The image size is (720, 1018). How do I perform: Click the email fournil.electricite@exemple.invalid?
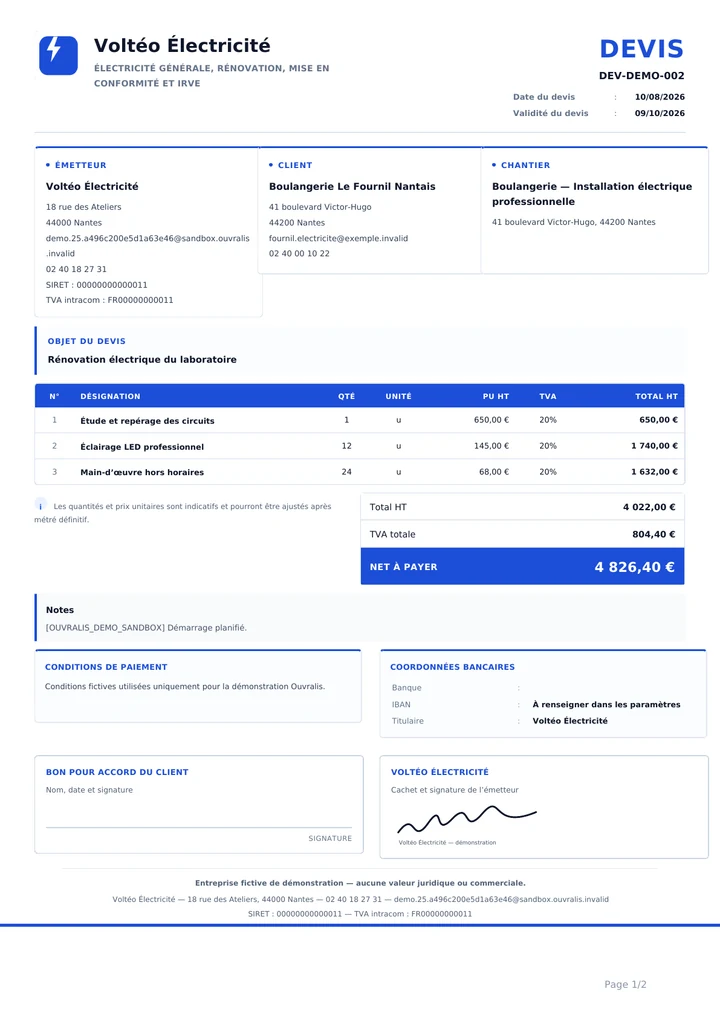click(x=338, y=238)
